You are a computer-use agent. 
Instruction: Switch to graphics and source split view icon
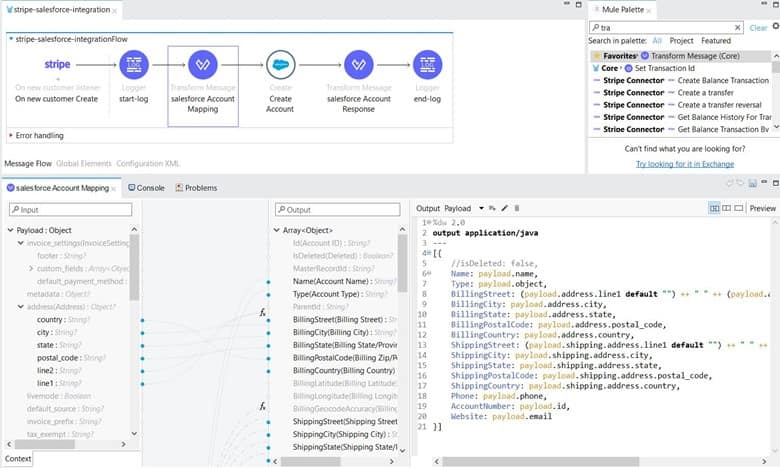(714, 208)
